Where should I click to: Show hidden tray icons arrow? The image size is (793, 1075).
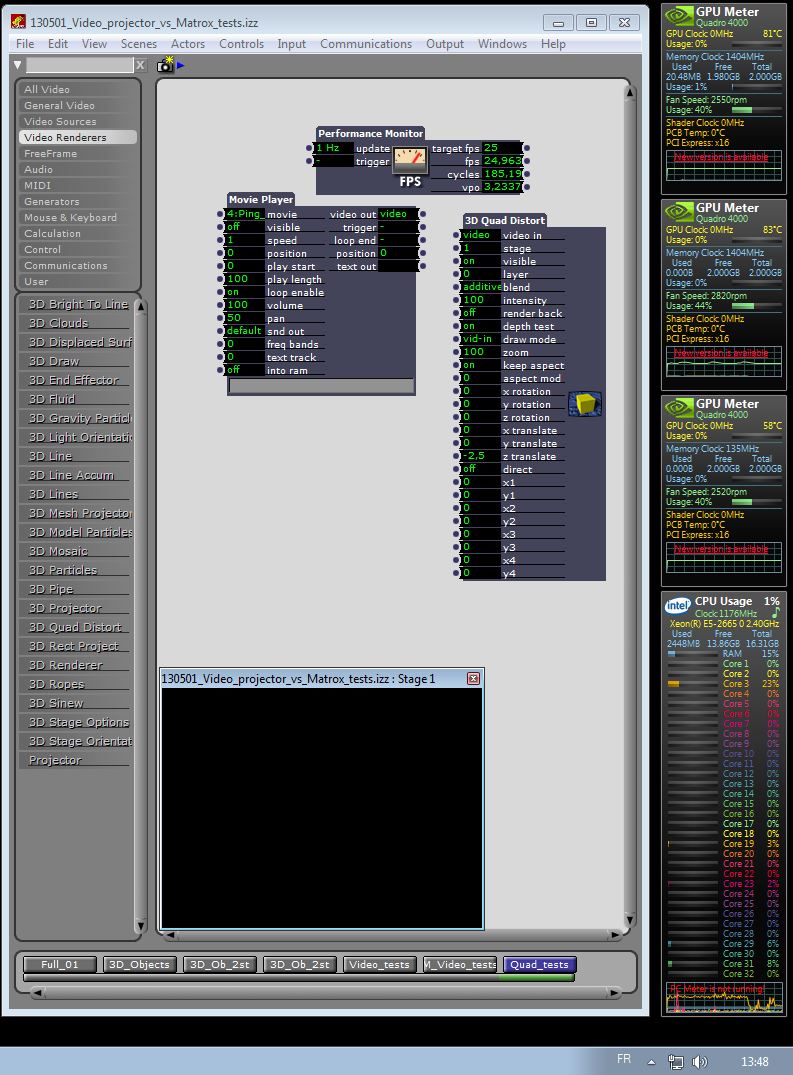651,1062
